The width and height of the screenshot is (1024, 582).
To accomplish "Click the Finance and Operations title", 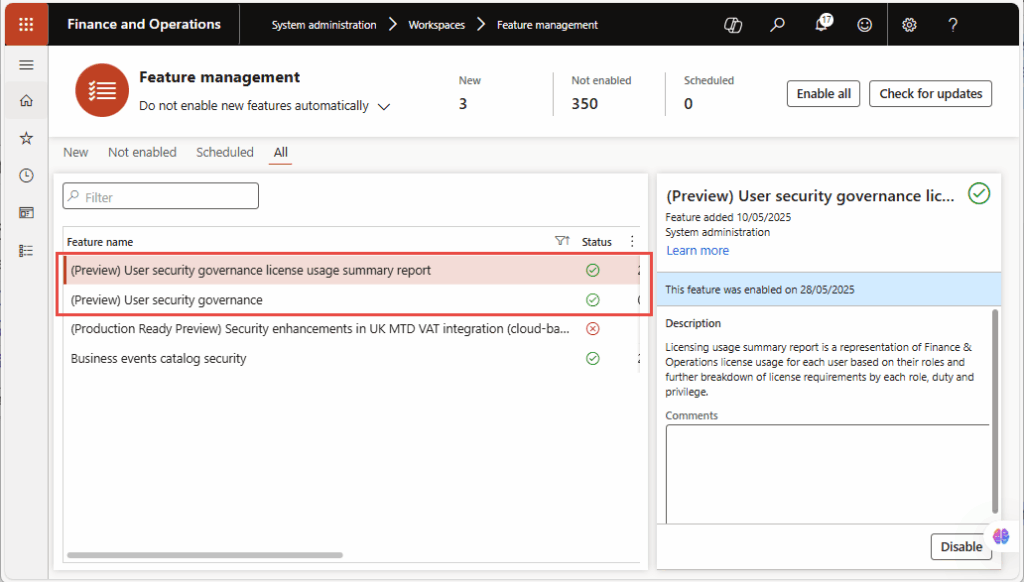I will click(144, 24).
